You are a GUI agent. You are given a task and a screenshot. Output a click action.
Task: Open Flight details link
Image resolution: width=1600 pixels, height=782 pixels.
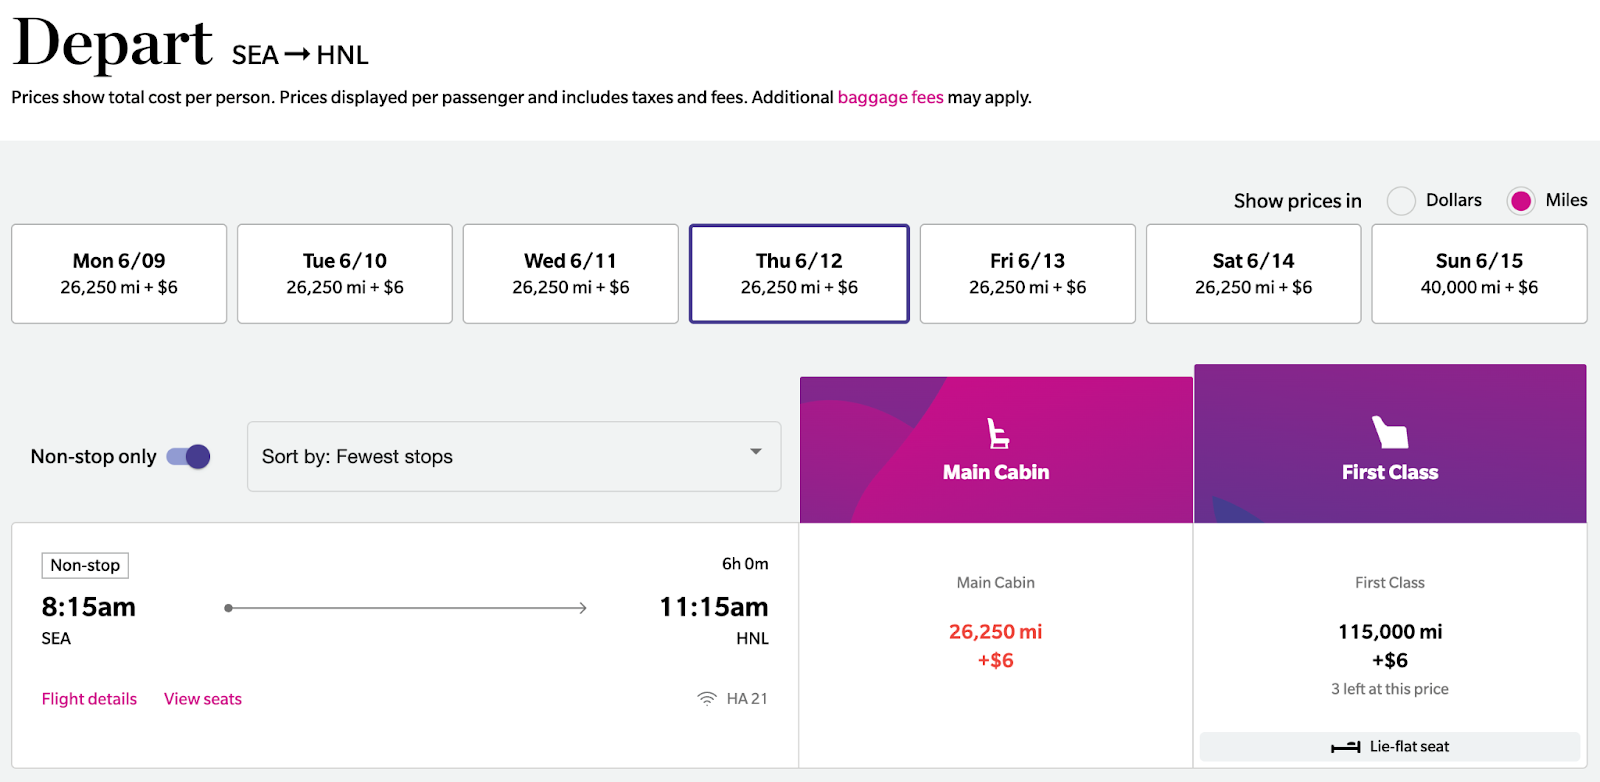click(89, 699)
